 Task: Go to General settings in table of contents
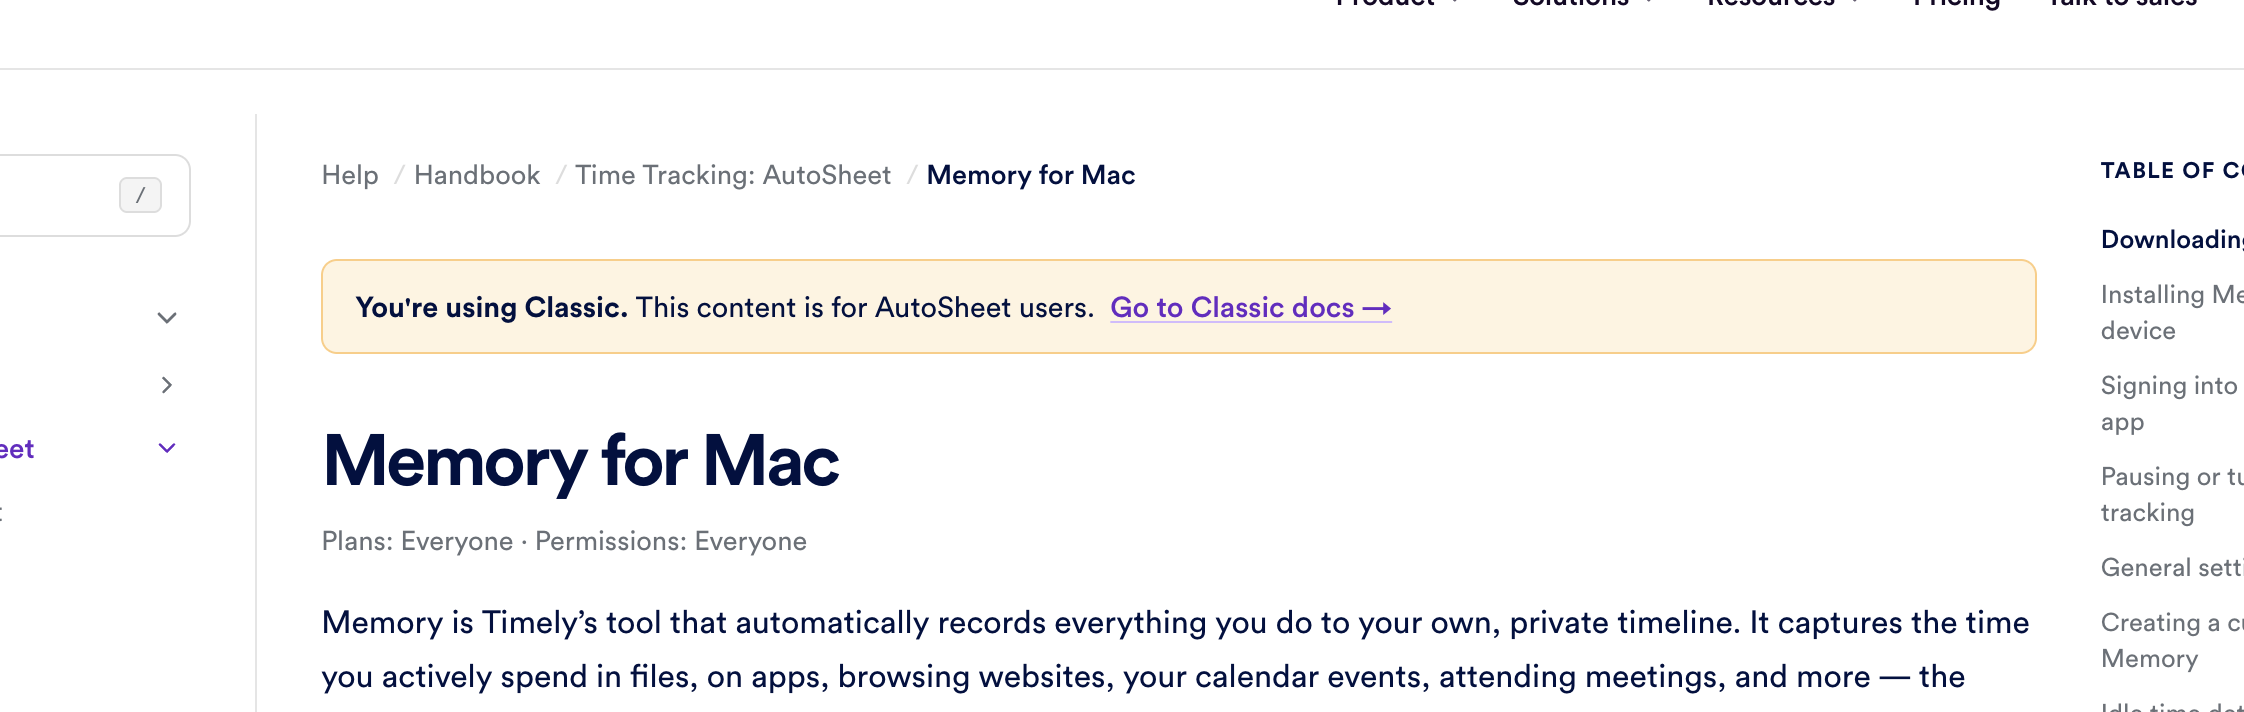(2172, 568)
